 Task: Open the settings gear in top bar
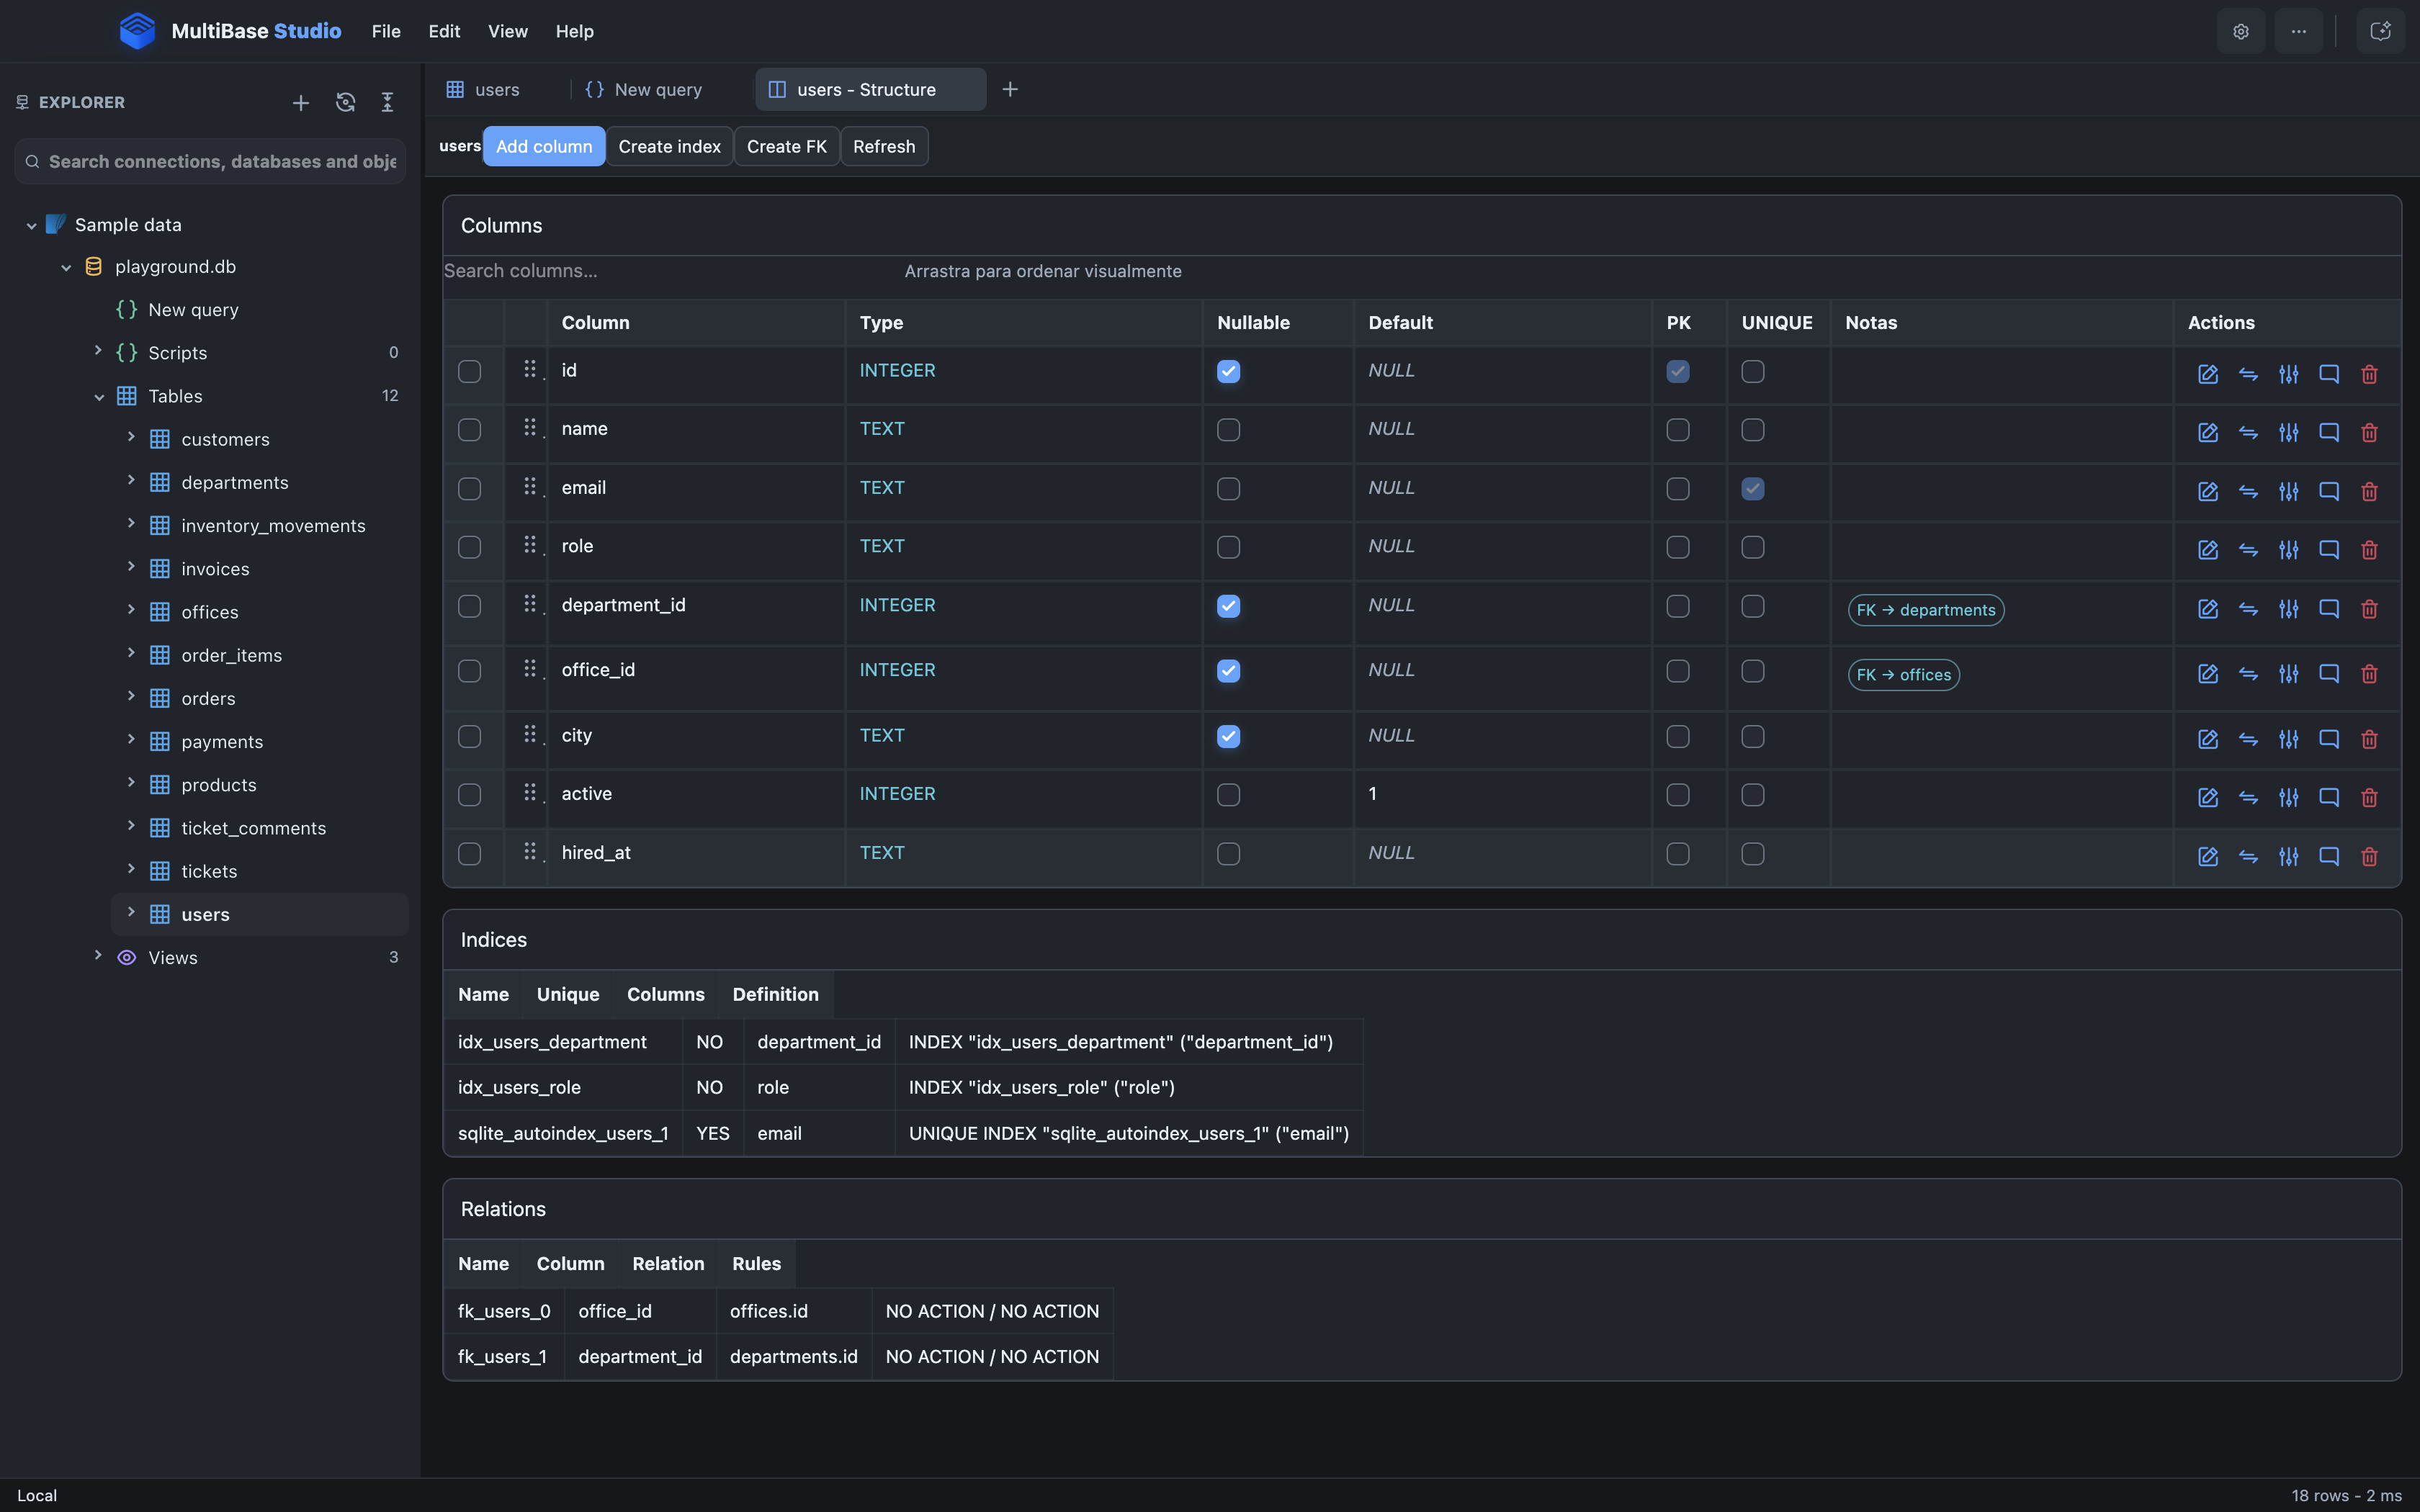(2241, 31)
